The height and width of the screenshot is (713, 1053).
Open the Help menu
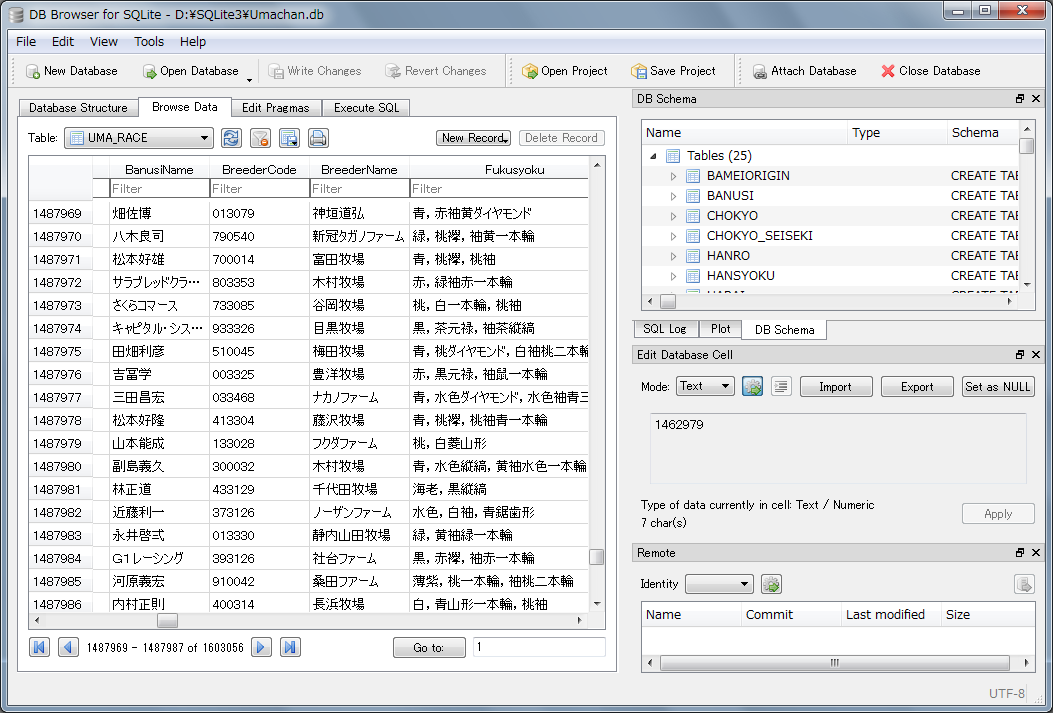pyautogui.click(x=193, y=42)
